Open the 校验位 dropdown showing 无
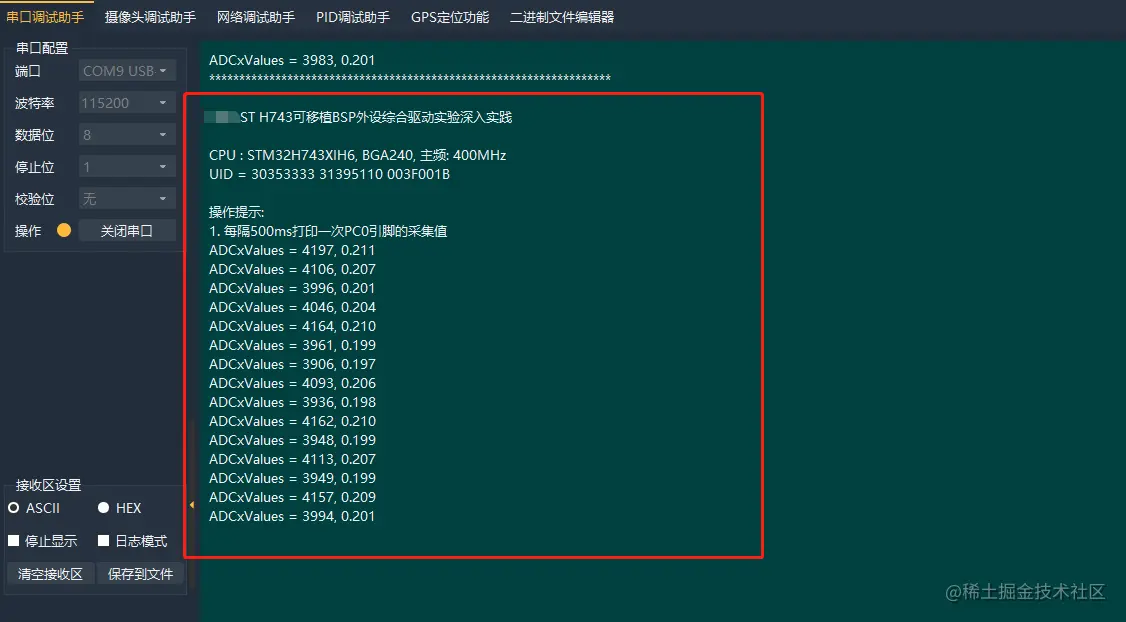This screenshot has width=1126, height=622. tap(126, 199)
